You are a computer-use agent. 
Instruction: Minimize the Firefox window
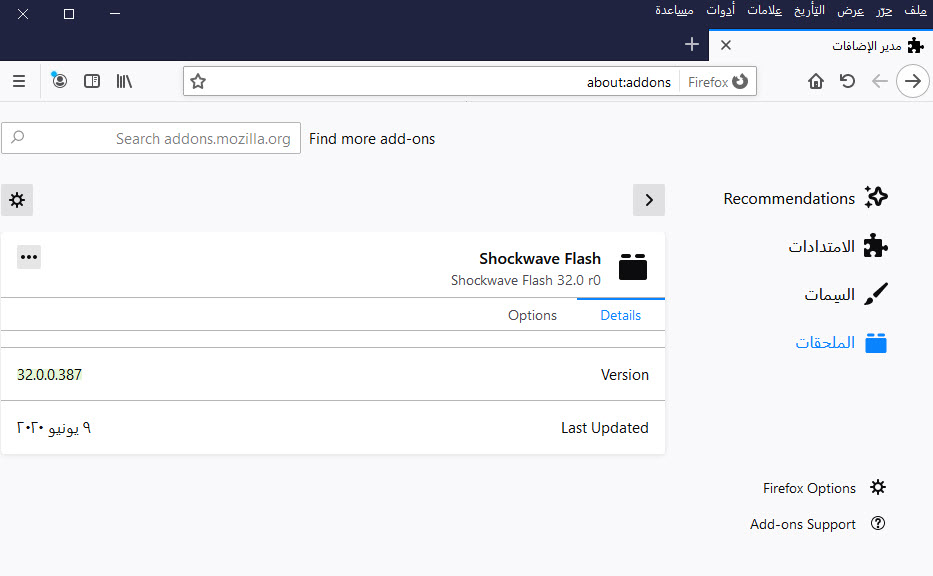(115, 14)
